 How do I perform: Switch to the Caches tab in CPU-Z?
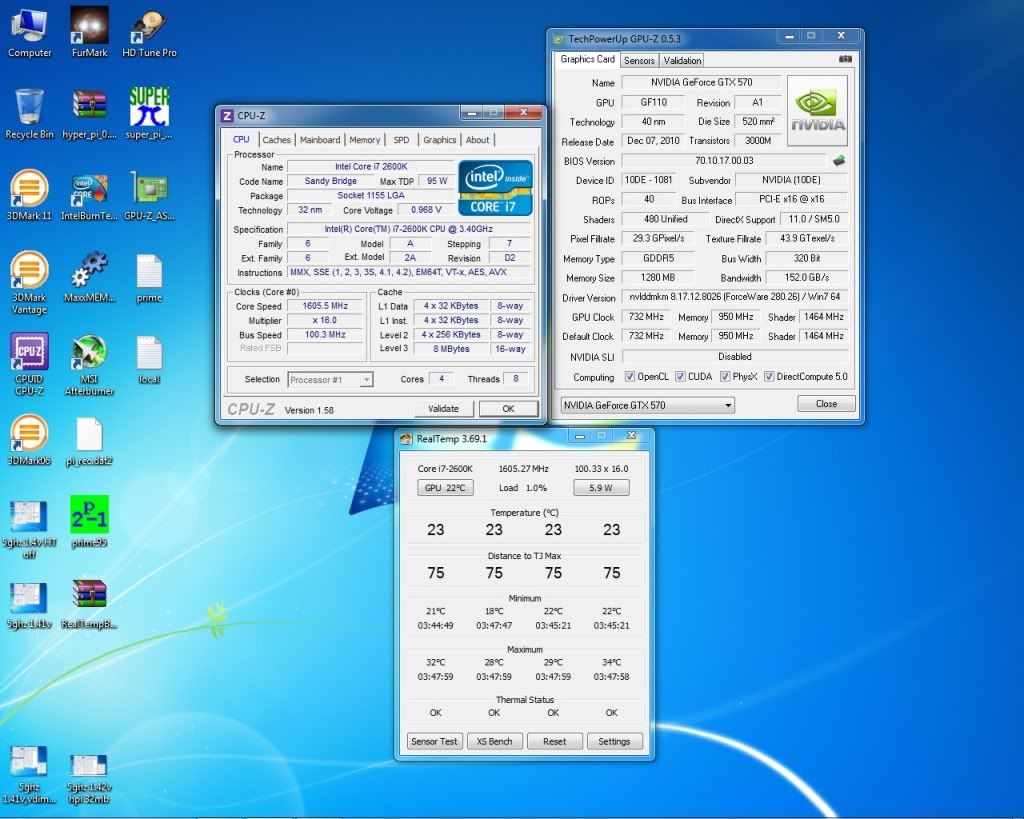[276, 140]
